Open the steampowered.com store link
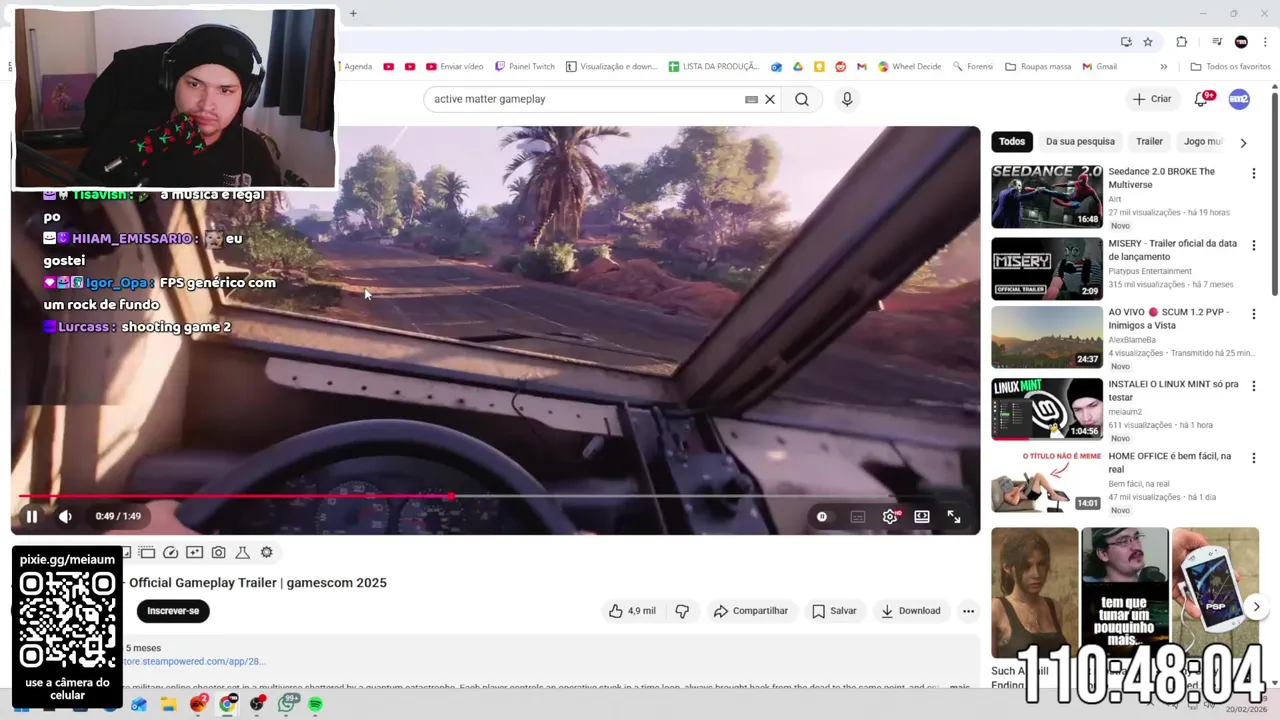1280x720 pixels. [194, 662]
